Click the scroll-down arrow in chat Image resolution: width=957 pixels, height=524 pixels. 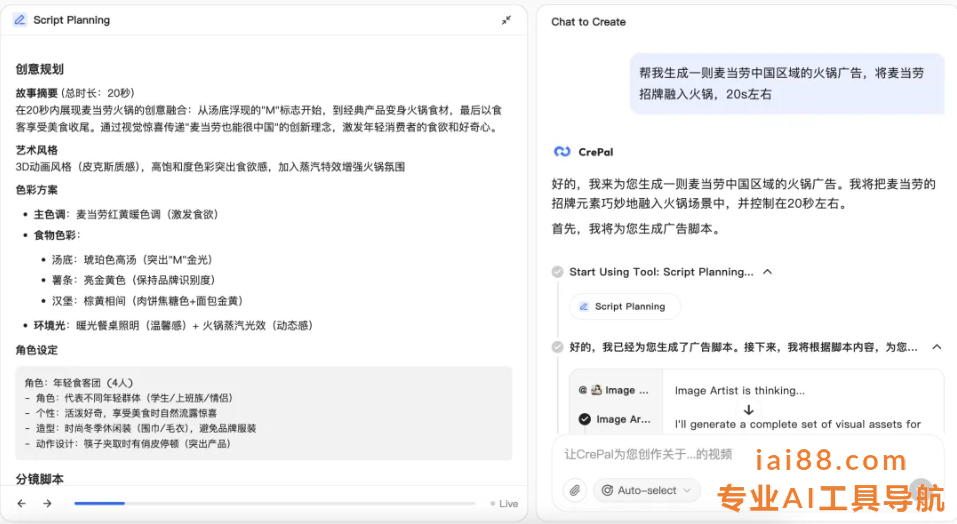[749, 410]
